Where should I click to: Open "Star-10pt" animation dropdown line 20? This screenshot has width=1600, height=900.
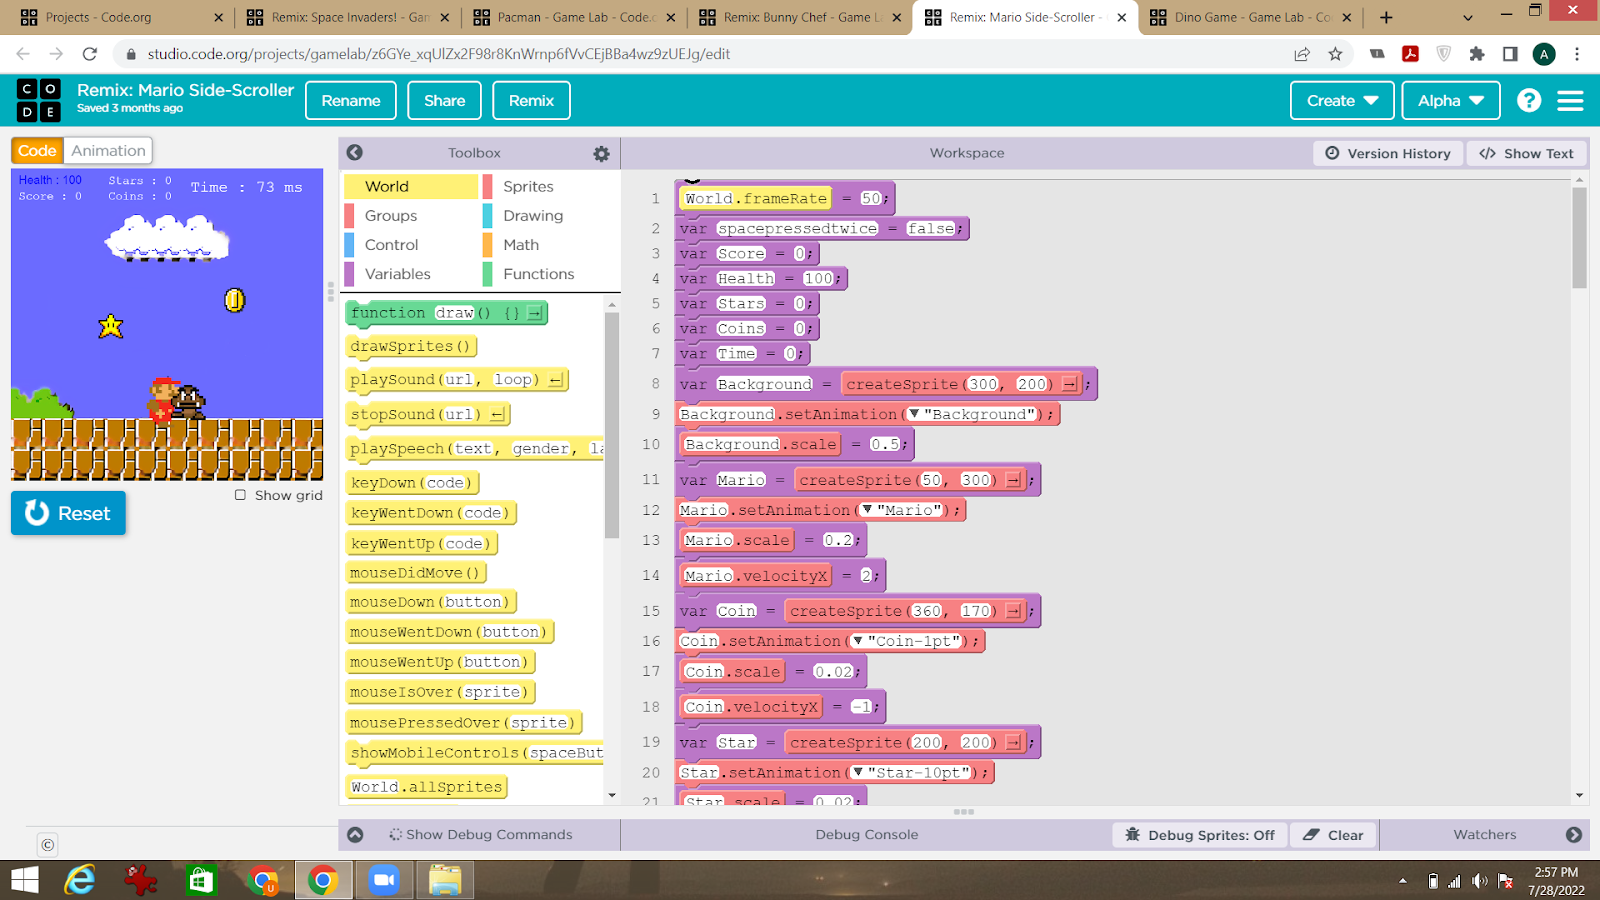[x=858, y=773]
